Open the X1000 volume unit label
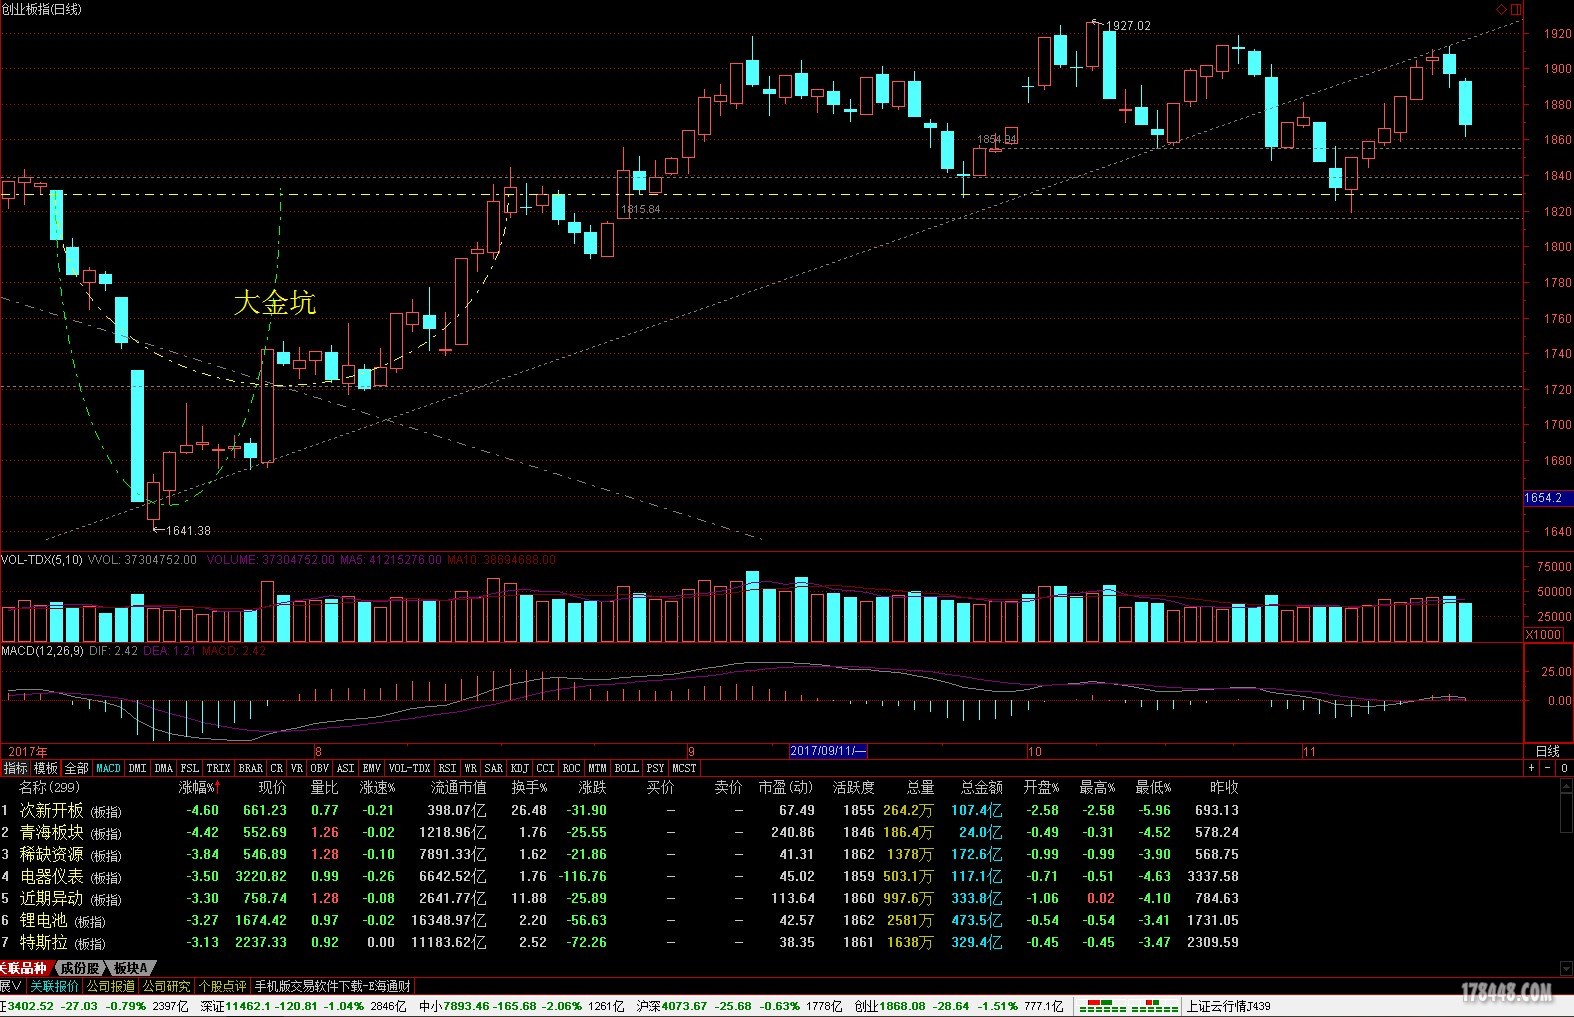This screenshot has width=1574, height=1017. coord(1543,635)
